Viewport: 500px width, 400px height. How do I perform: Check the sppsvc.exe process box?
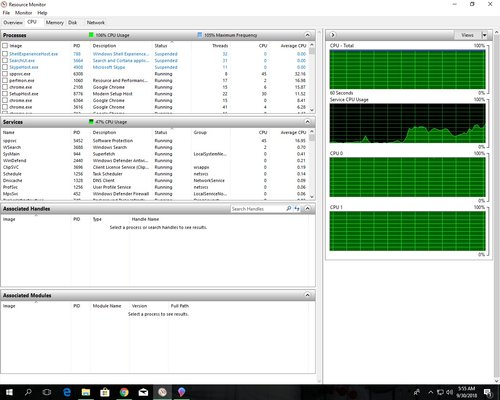click(x=5, y=74)
